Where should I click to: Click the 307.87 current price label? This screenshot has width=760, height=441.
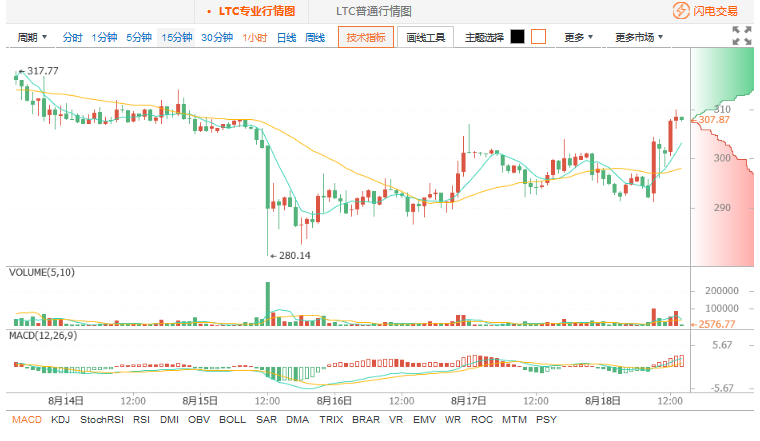[713, 119]
